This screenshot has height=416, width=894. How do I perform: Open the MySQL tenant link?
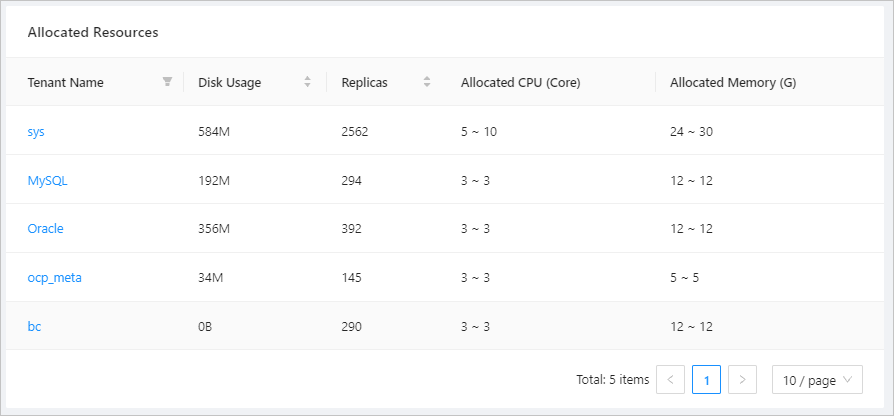[47, 181]
